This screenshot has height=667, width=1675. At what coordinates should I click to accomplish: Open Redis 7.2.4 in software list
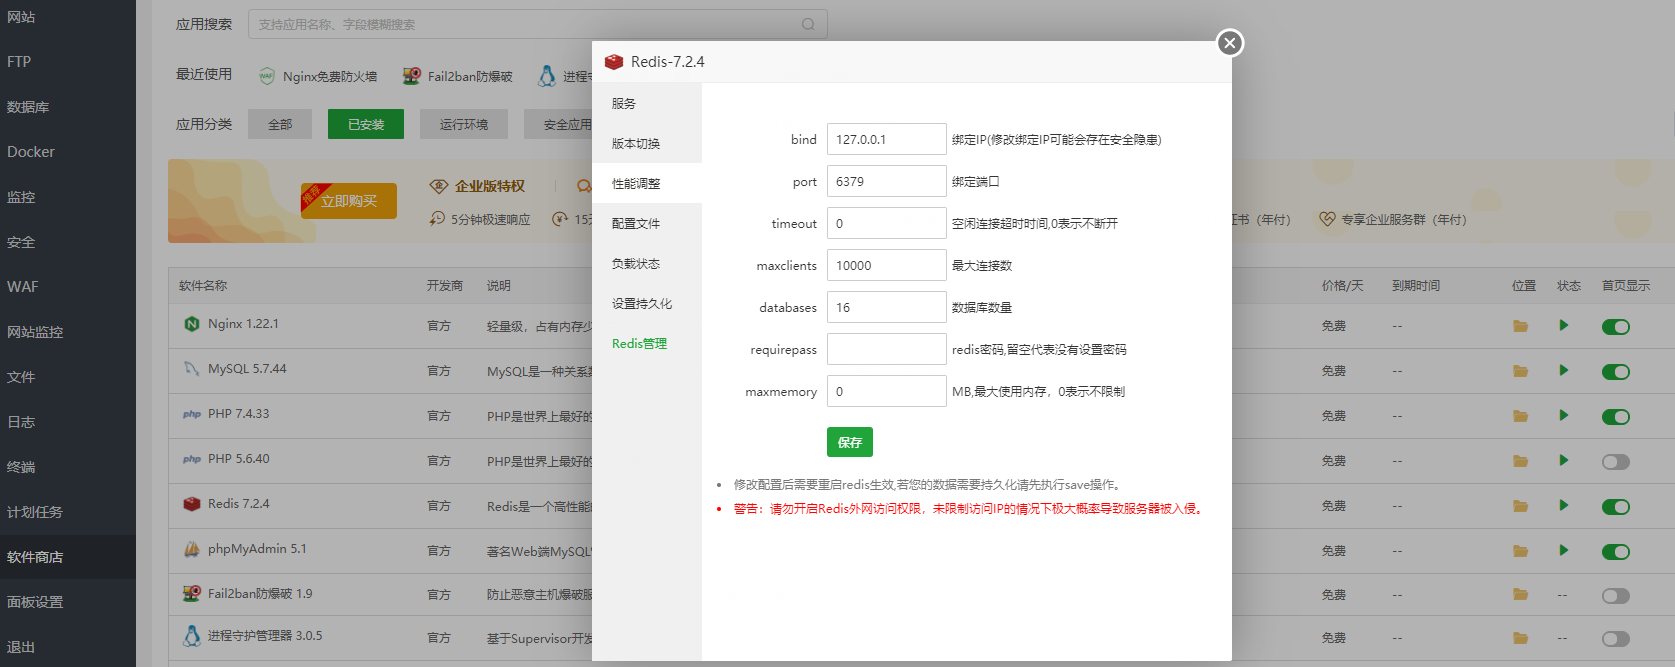[238, 504]
